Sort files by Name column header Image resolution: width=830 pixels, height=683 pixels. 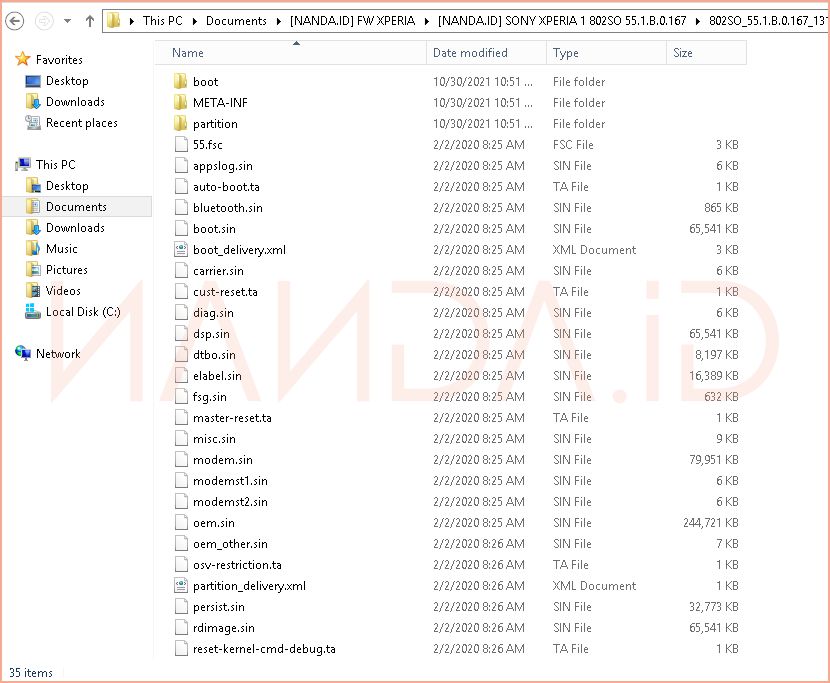188,53
